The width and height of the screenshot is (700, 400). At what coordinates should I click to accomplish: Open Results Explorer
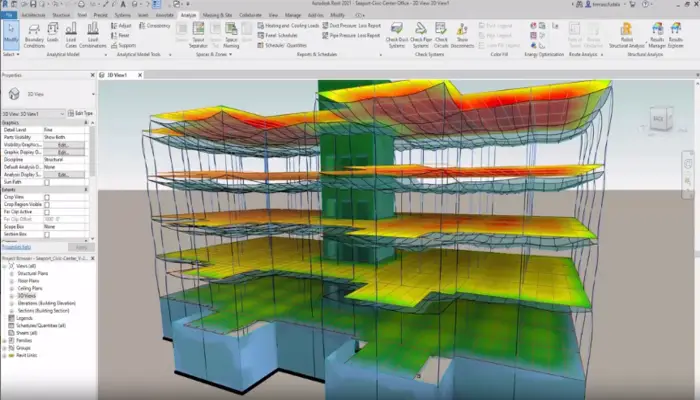(x=677, y=33)
